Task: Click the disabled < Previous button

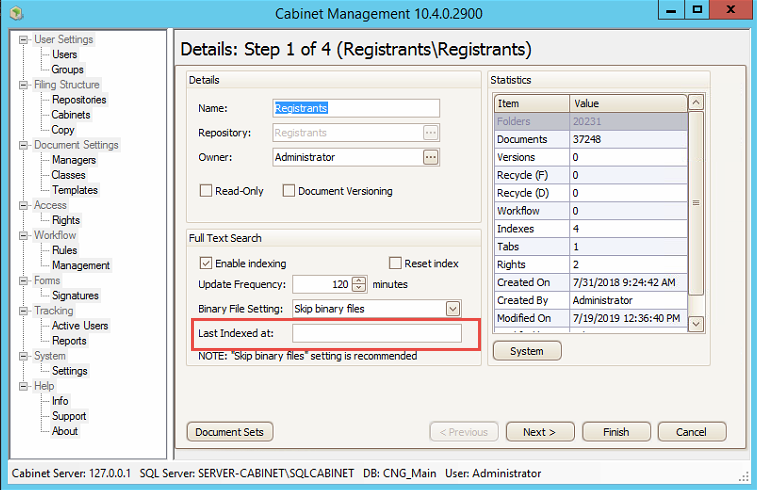Action: click(463, 432)
